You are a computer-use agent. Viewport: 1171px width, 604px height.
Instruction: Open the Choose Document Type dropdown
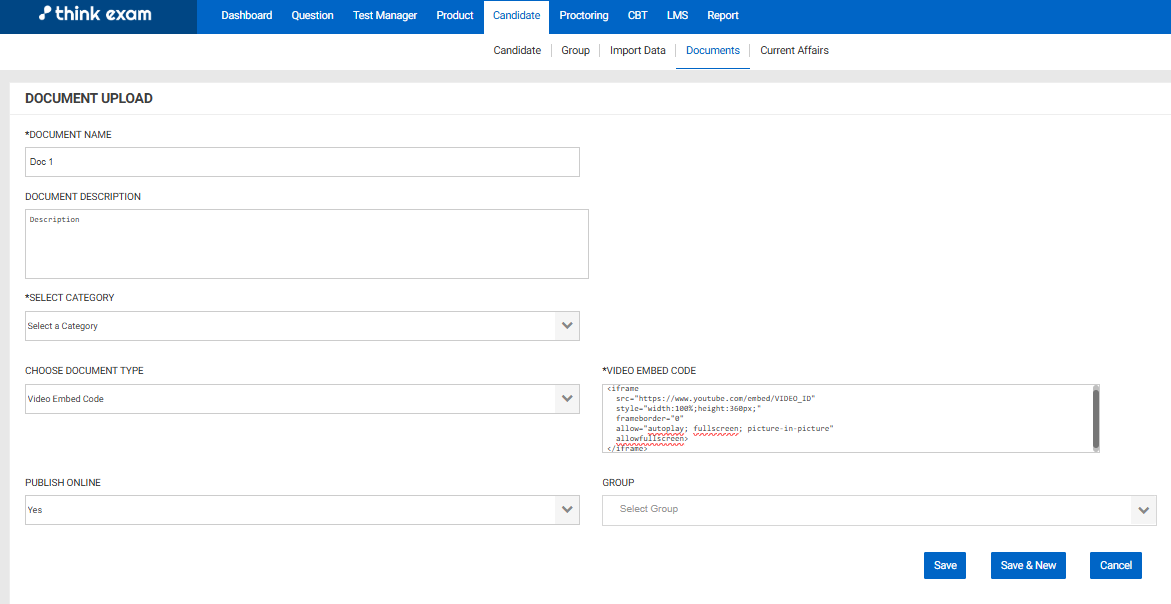pos(302,399)
